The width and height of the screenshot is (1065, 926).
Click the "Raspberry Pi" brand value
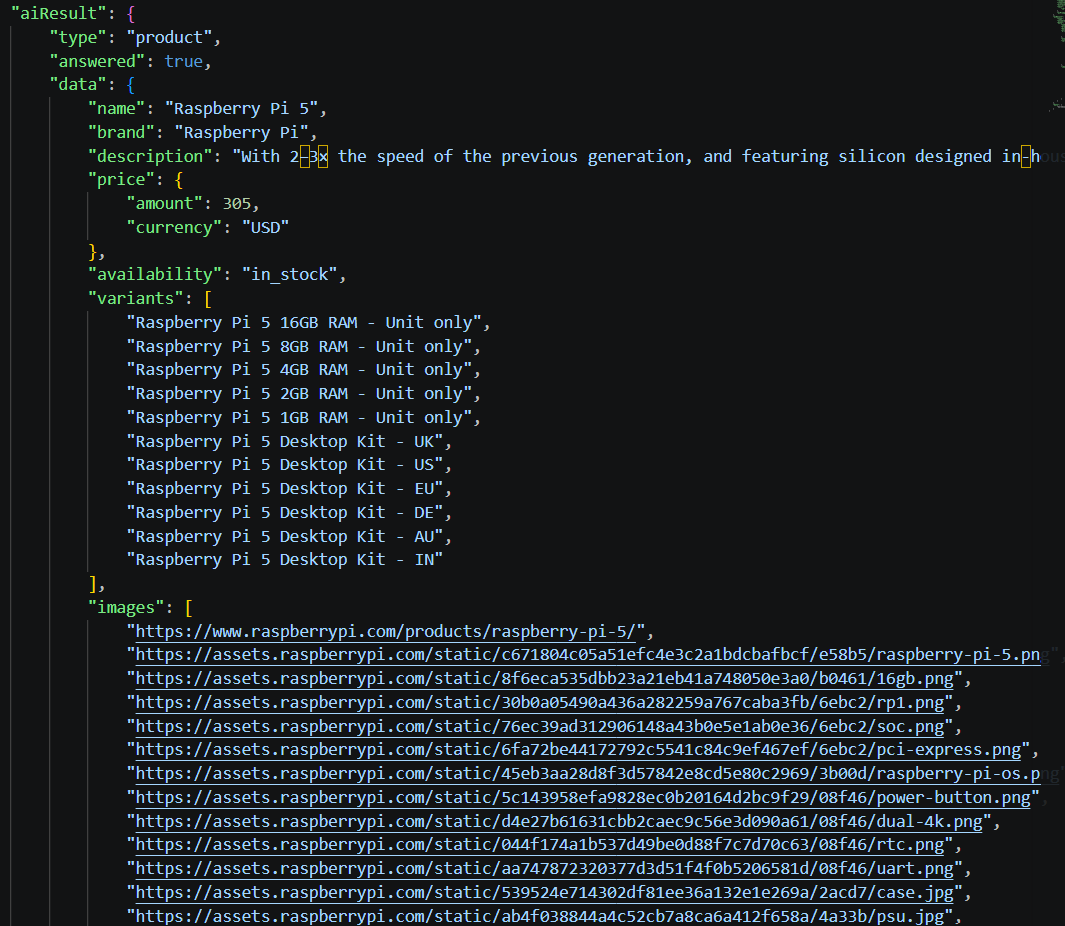pos(241,132)
